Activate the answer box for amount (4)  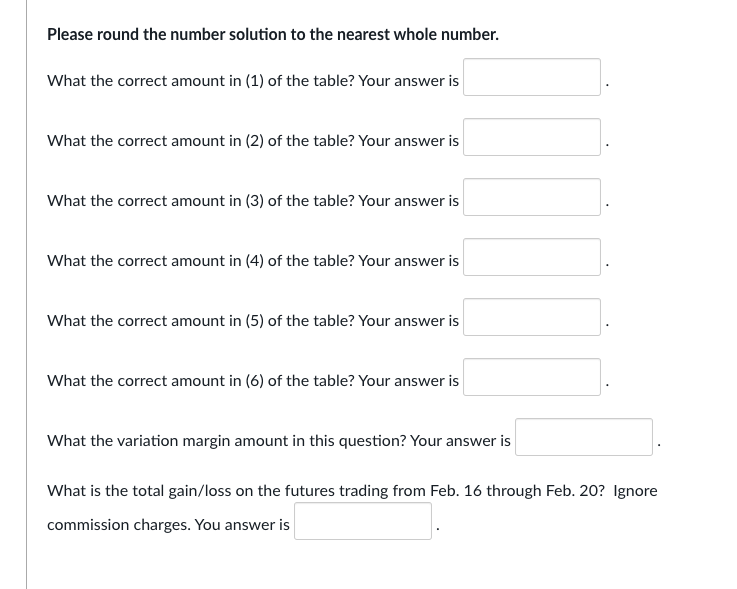click(532, 257)
